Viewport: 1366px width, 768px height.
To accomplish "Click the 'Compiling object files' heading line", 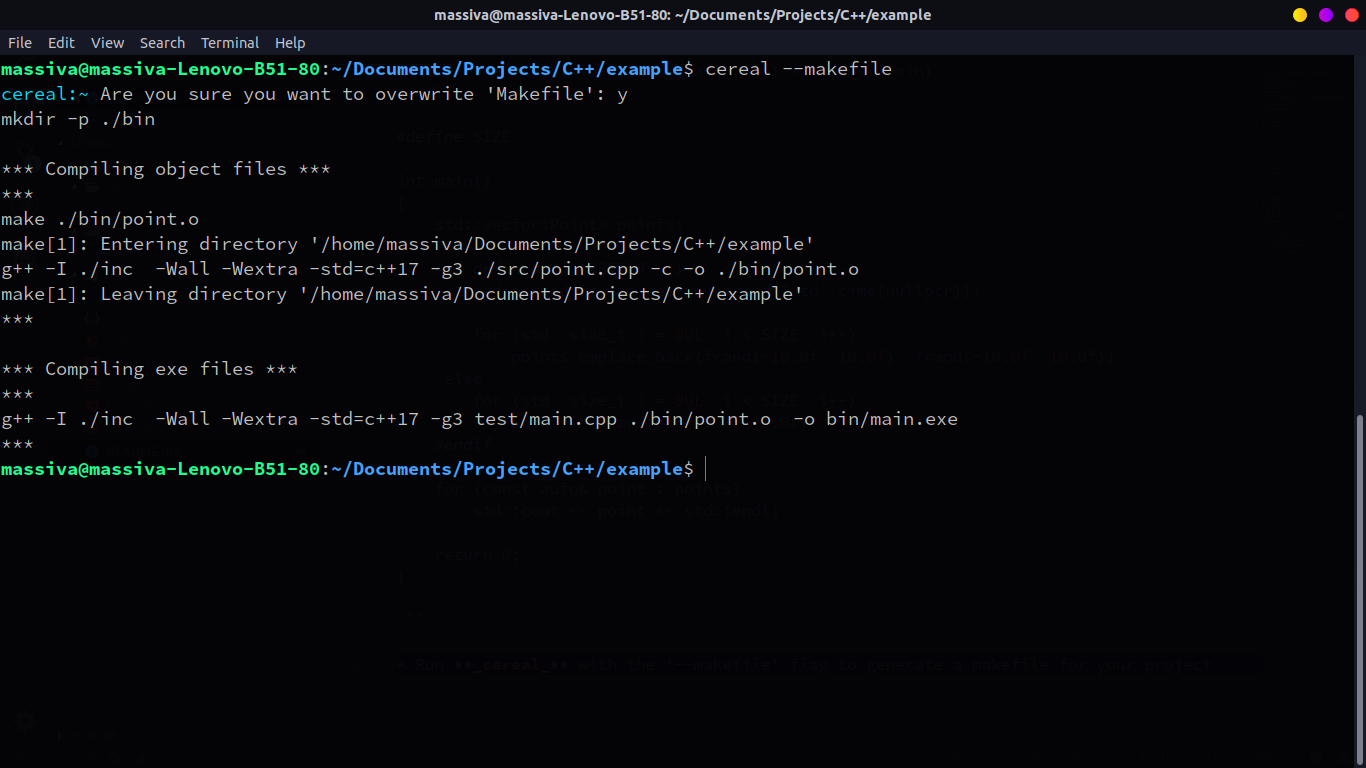I will 166,169.
